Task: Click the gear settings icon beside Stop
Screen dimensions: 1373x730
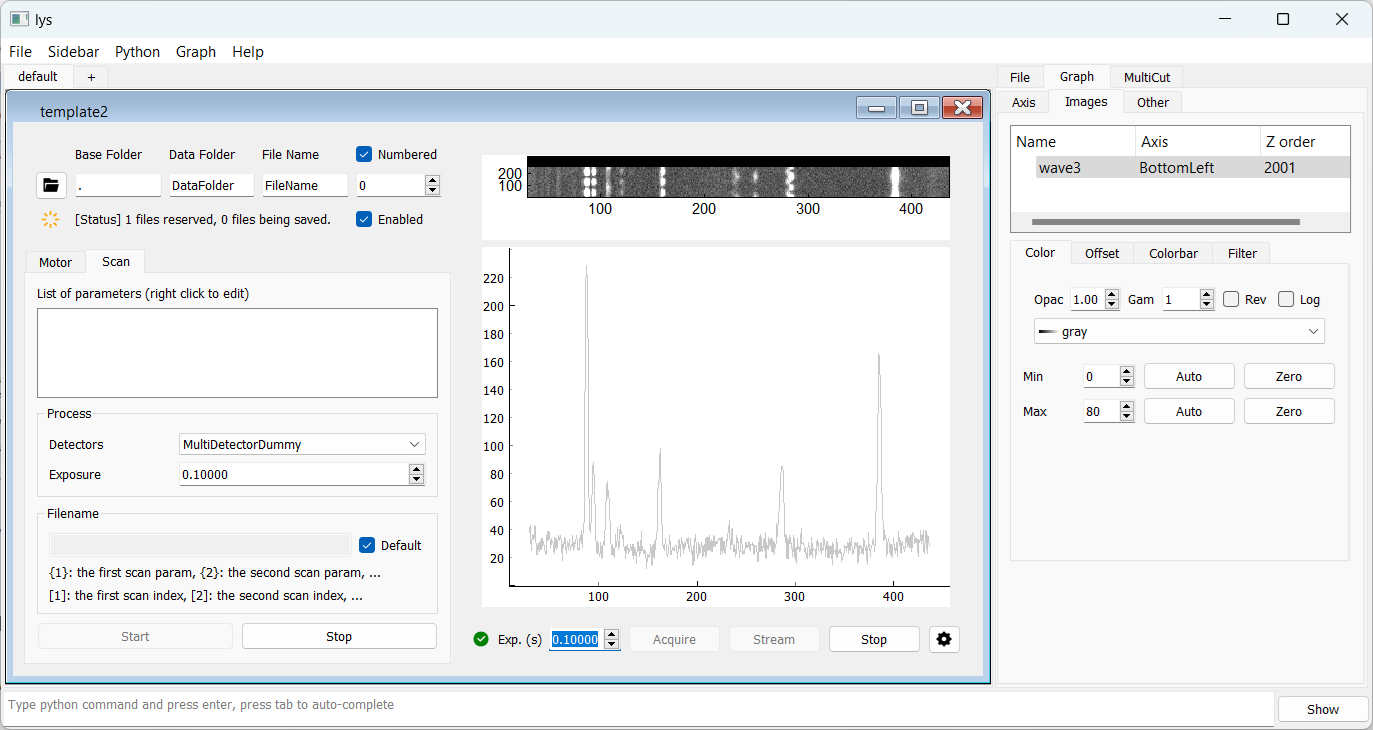Action: (x=943, y=639)
